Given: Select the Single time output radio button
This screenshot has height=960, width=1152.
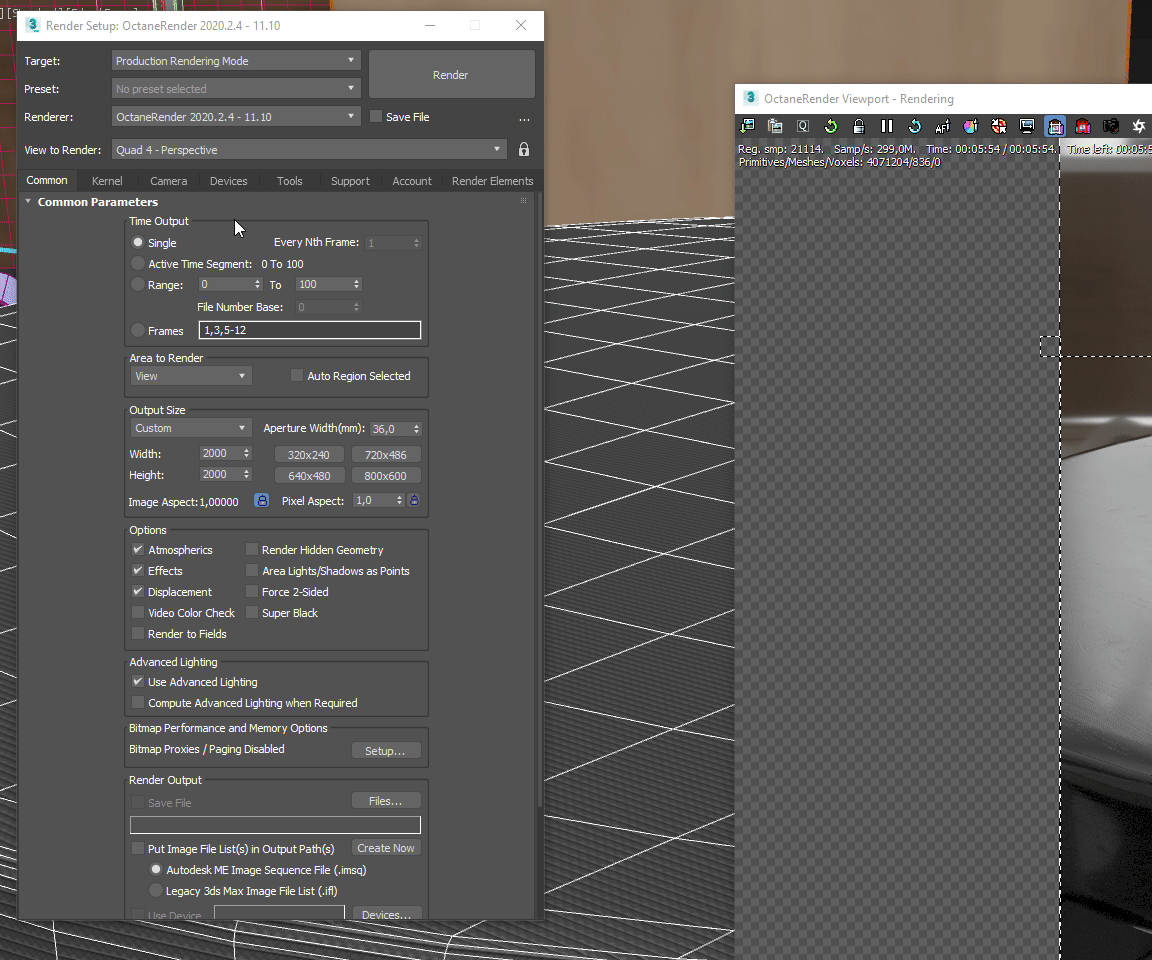Looking at the screenshot, I should pyautogui.click(x=137, y=242).
